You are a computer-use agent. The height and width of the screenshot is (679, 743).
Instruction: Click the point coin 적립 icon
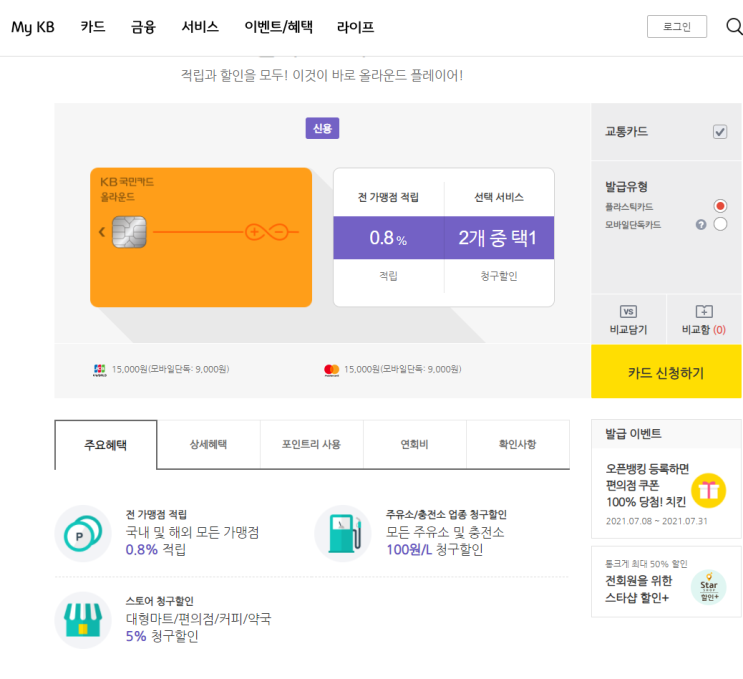pos(83,534)
